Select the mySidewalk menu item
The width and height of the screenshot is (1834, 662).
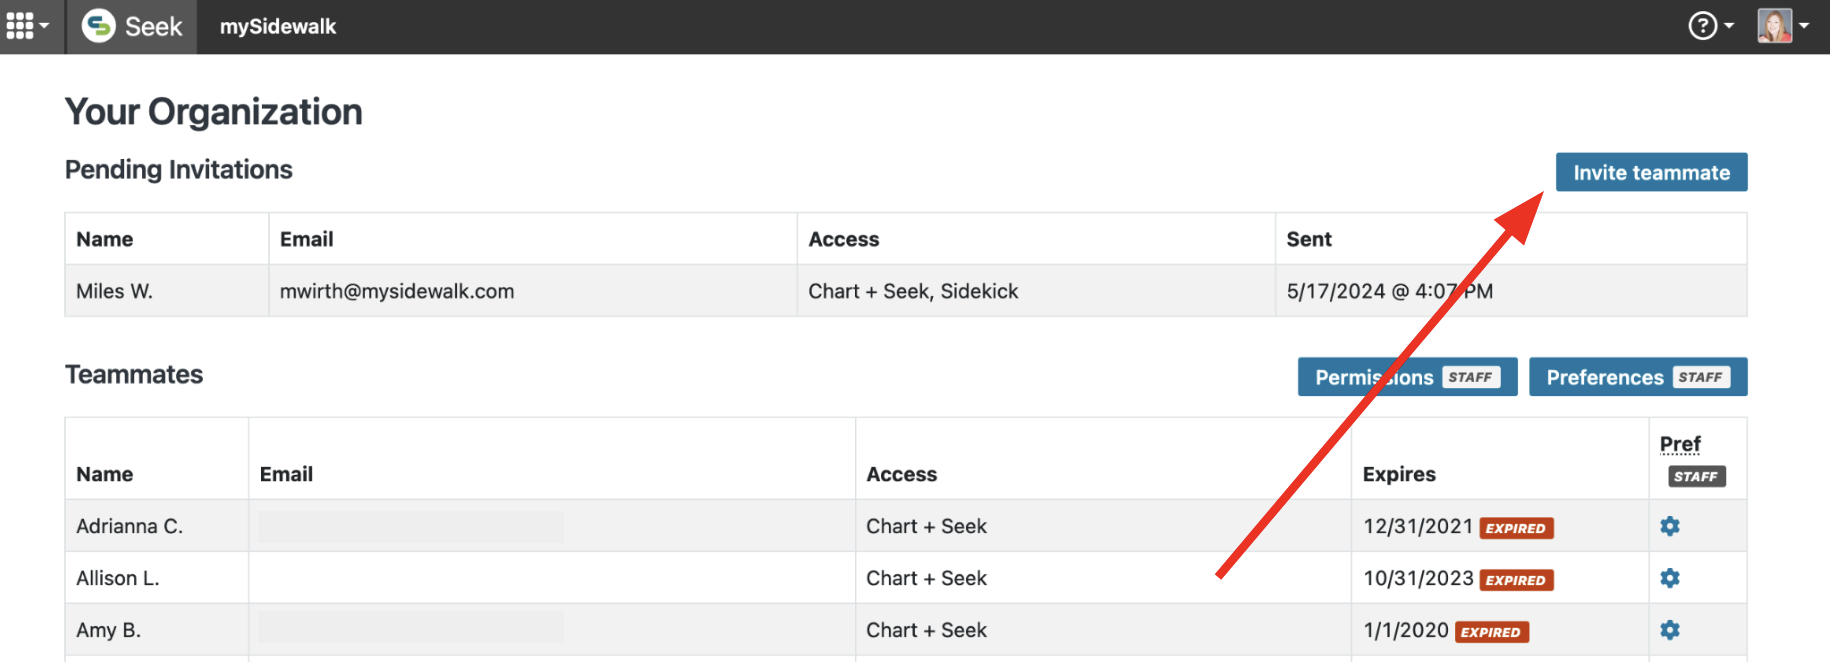(278, 27)
